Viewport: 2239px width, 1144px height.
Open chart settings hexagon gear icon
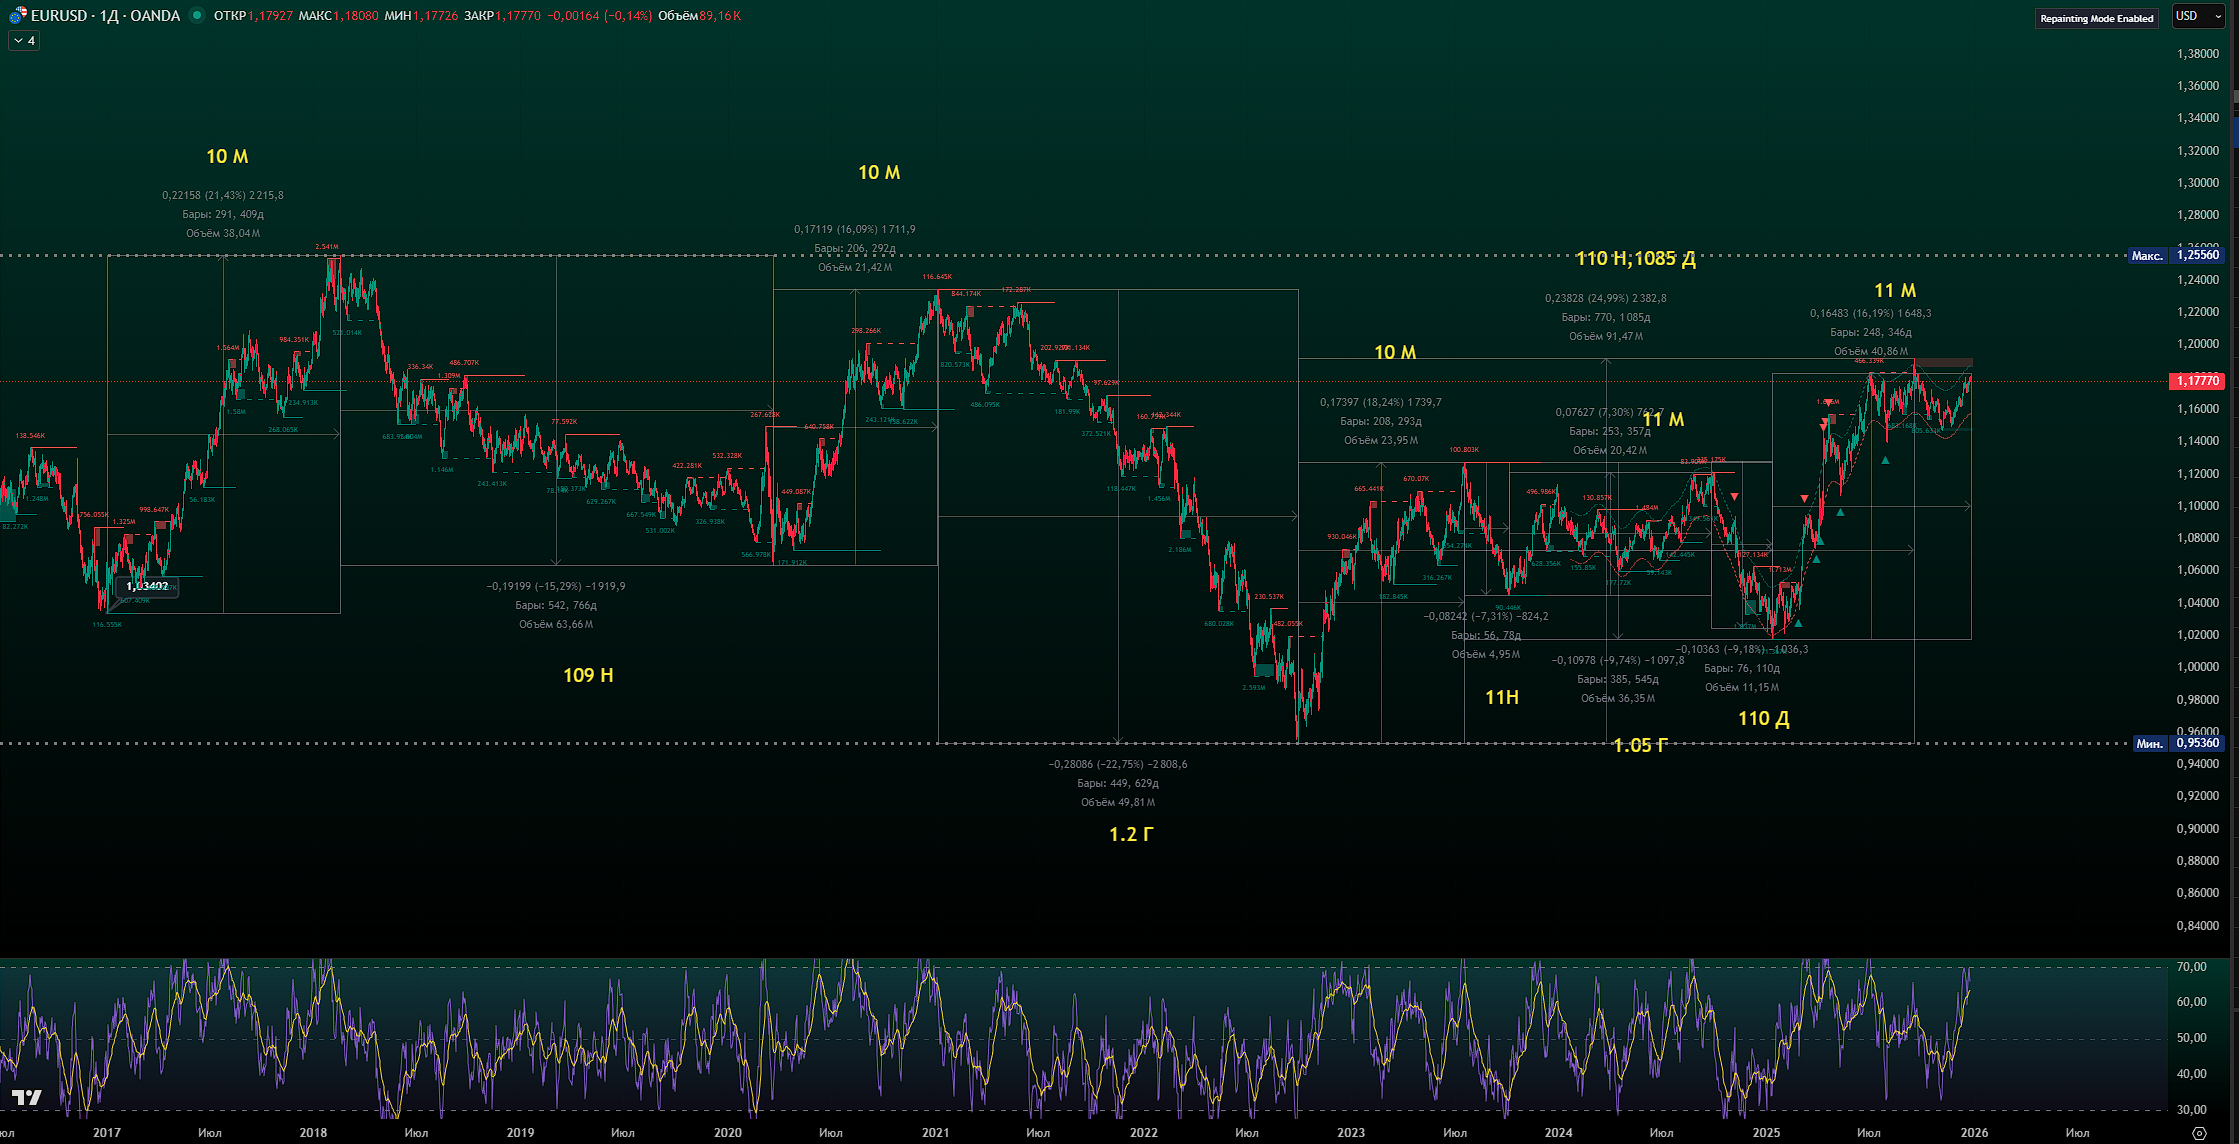[2198, 1133]
